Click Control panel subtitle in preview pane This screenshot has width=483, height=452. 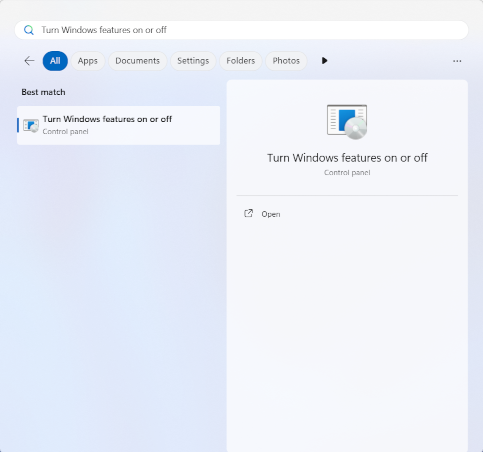coord(347,173)
